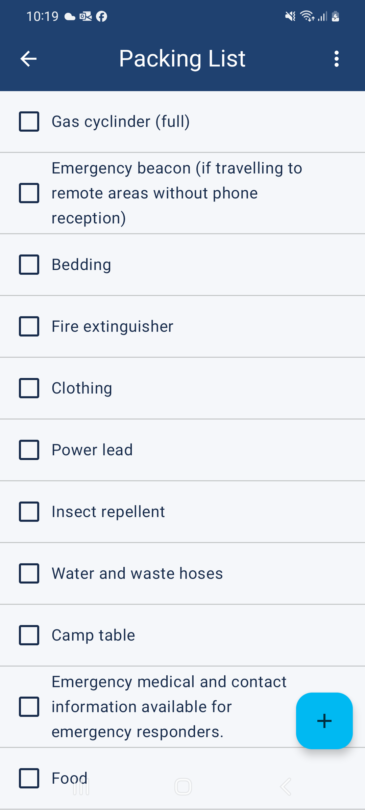365x810 pixels.
Task: Tap the Facebook notification status icon
Action: (102, 17)
